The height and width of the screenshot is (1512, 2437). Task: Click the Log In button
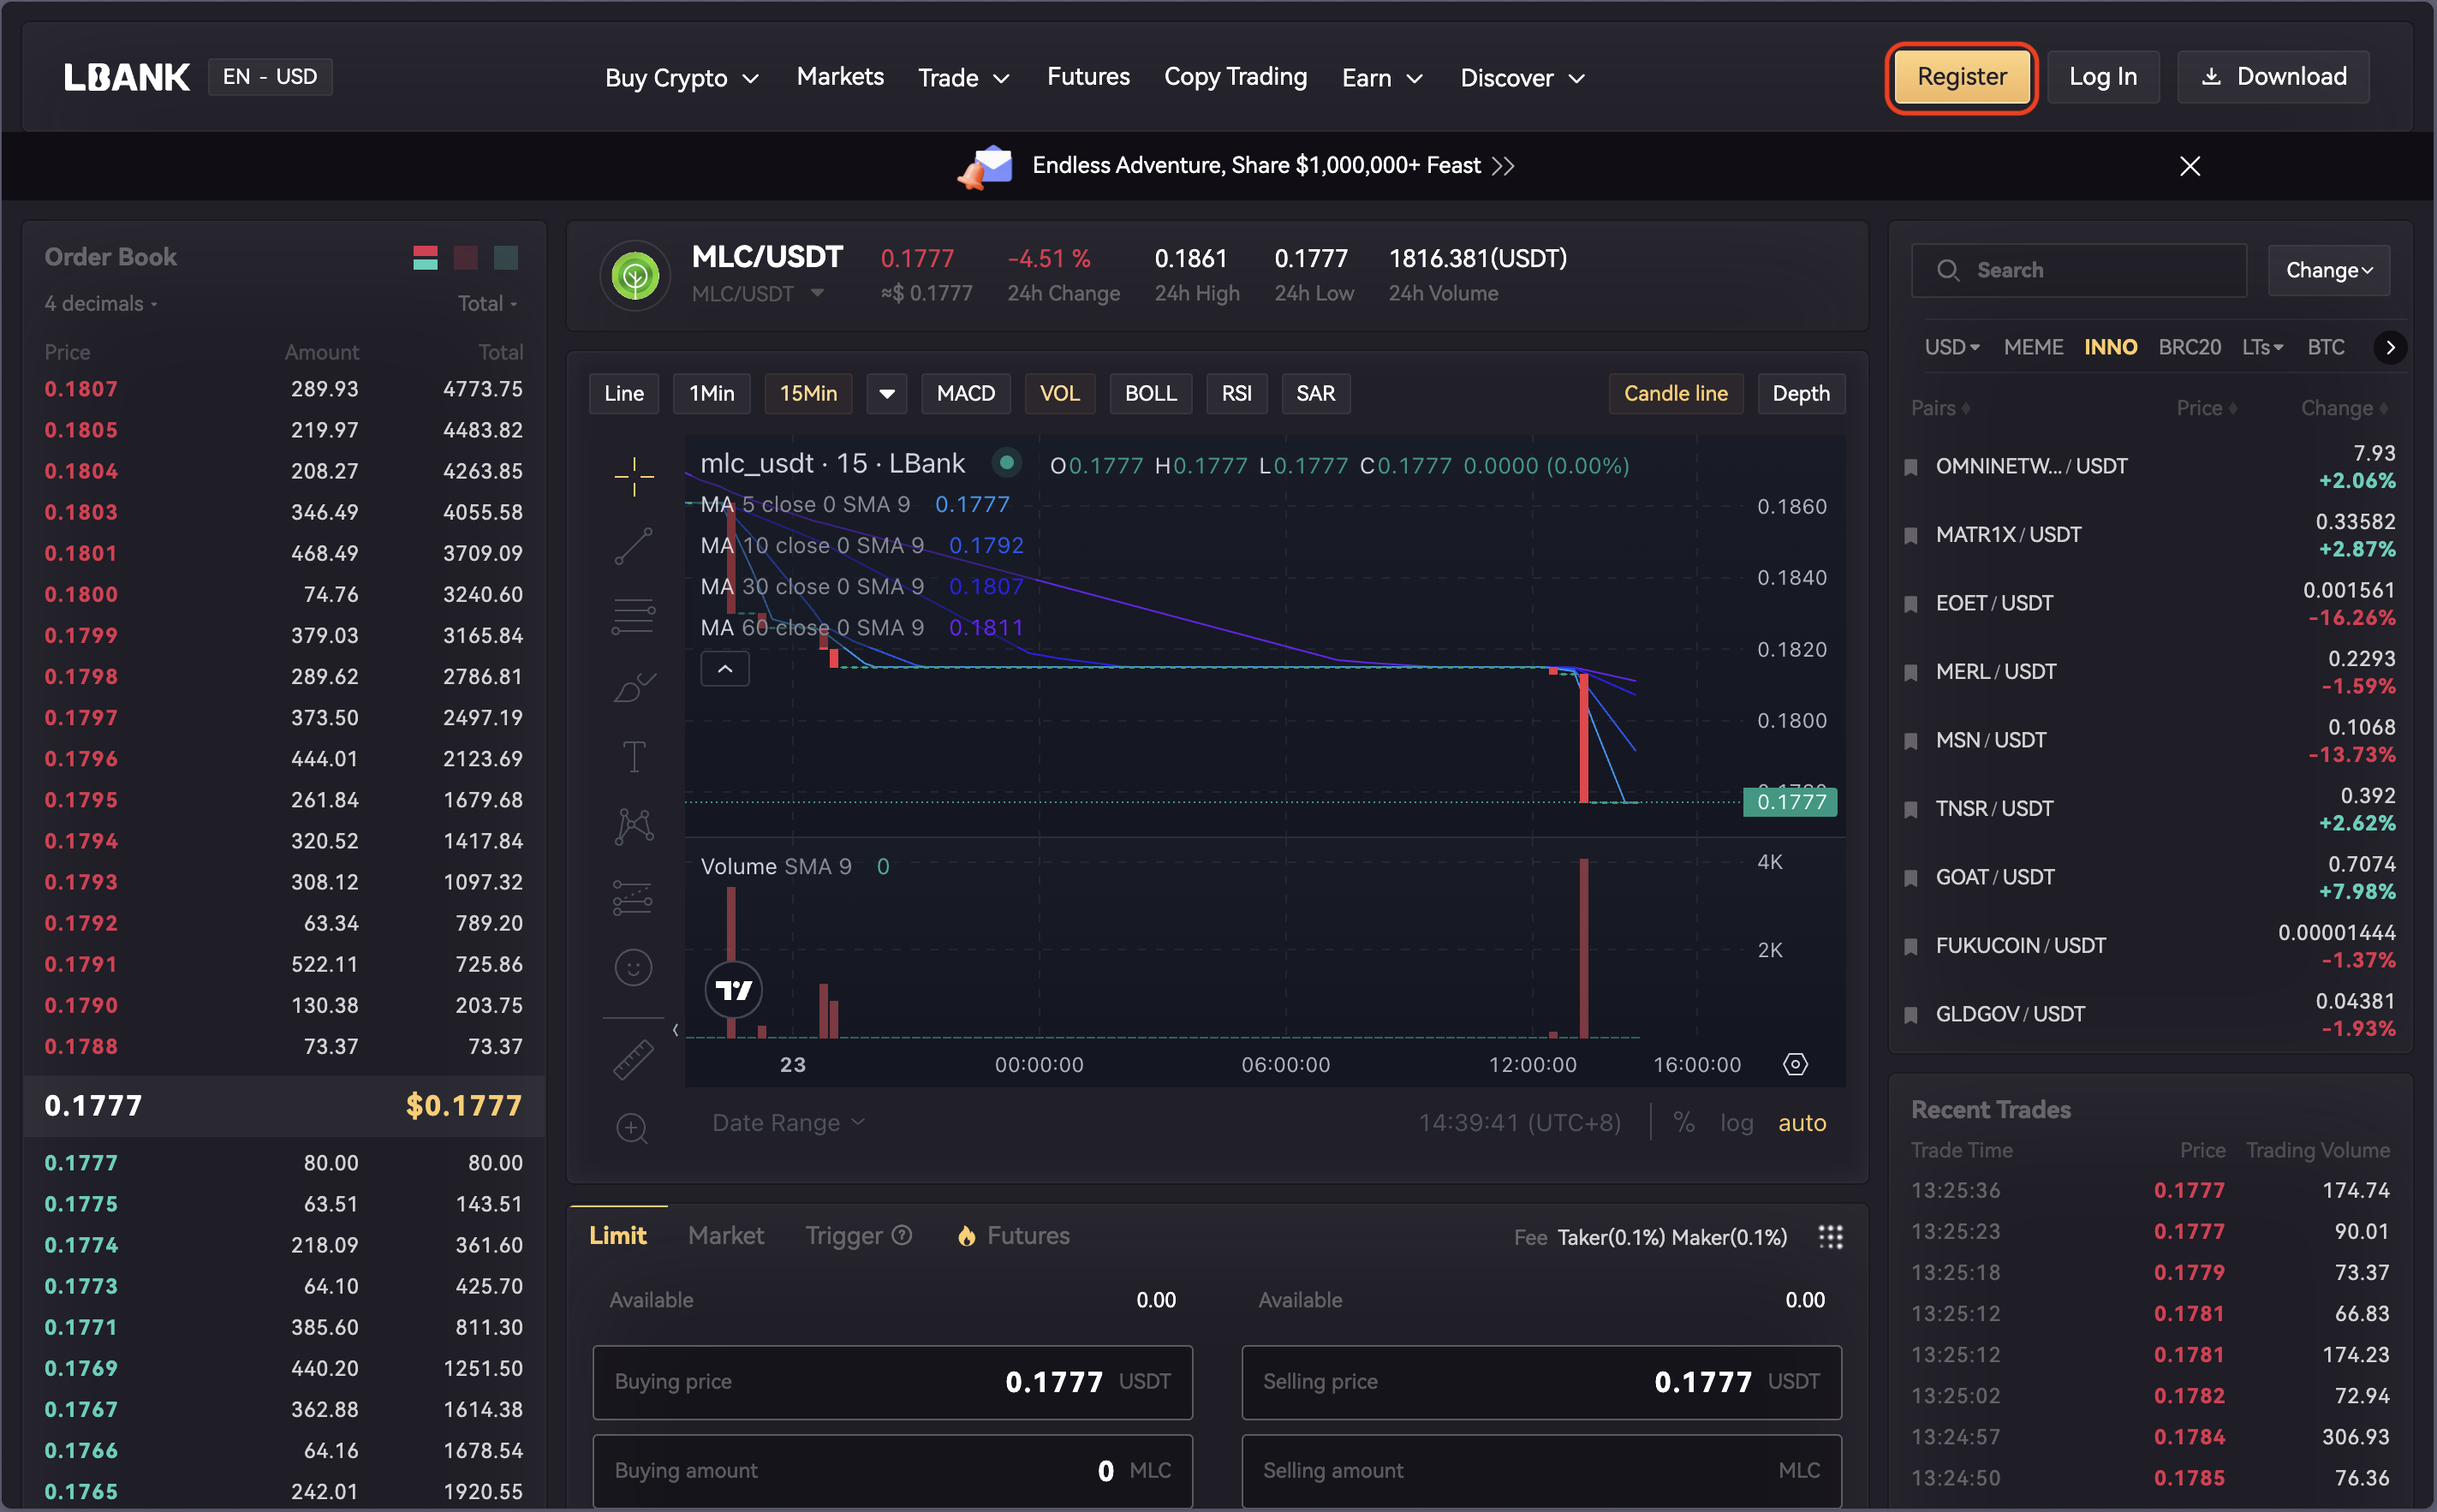click(x=2103, y=77)
